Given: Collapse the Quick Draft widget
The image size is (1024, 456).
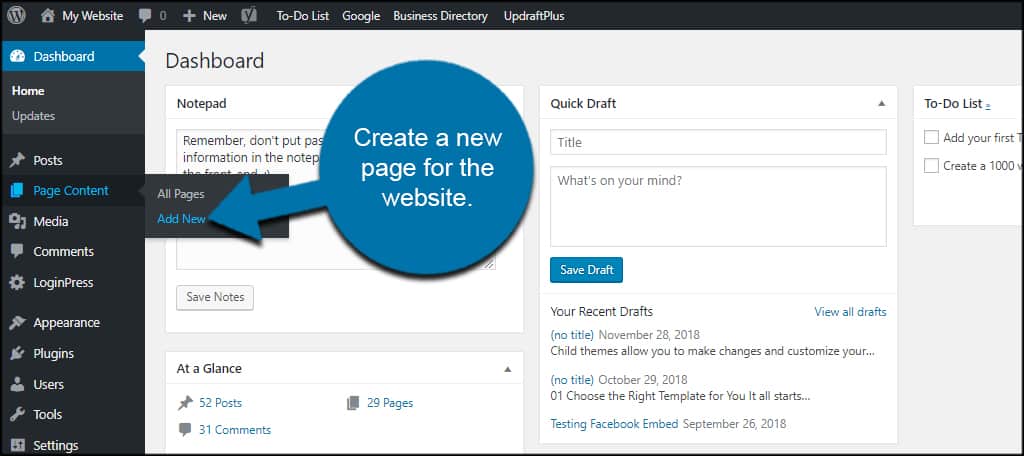Looking at the screenshot, I should point(882,103).
